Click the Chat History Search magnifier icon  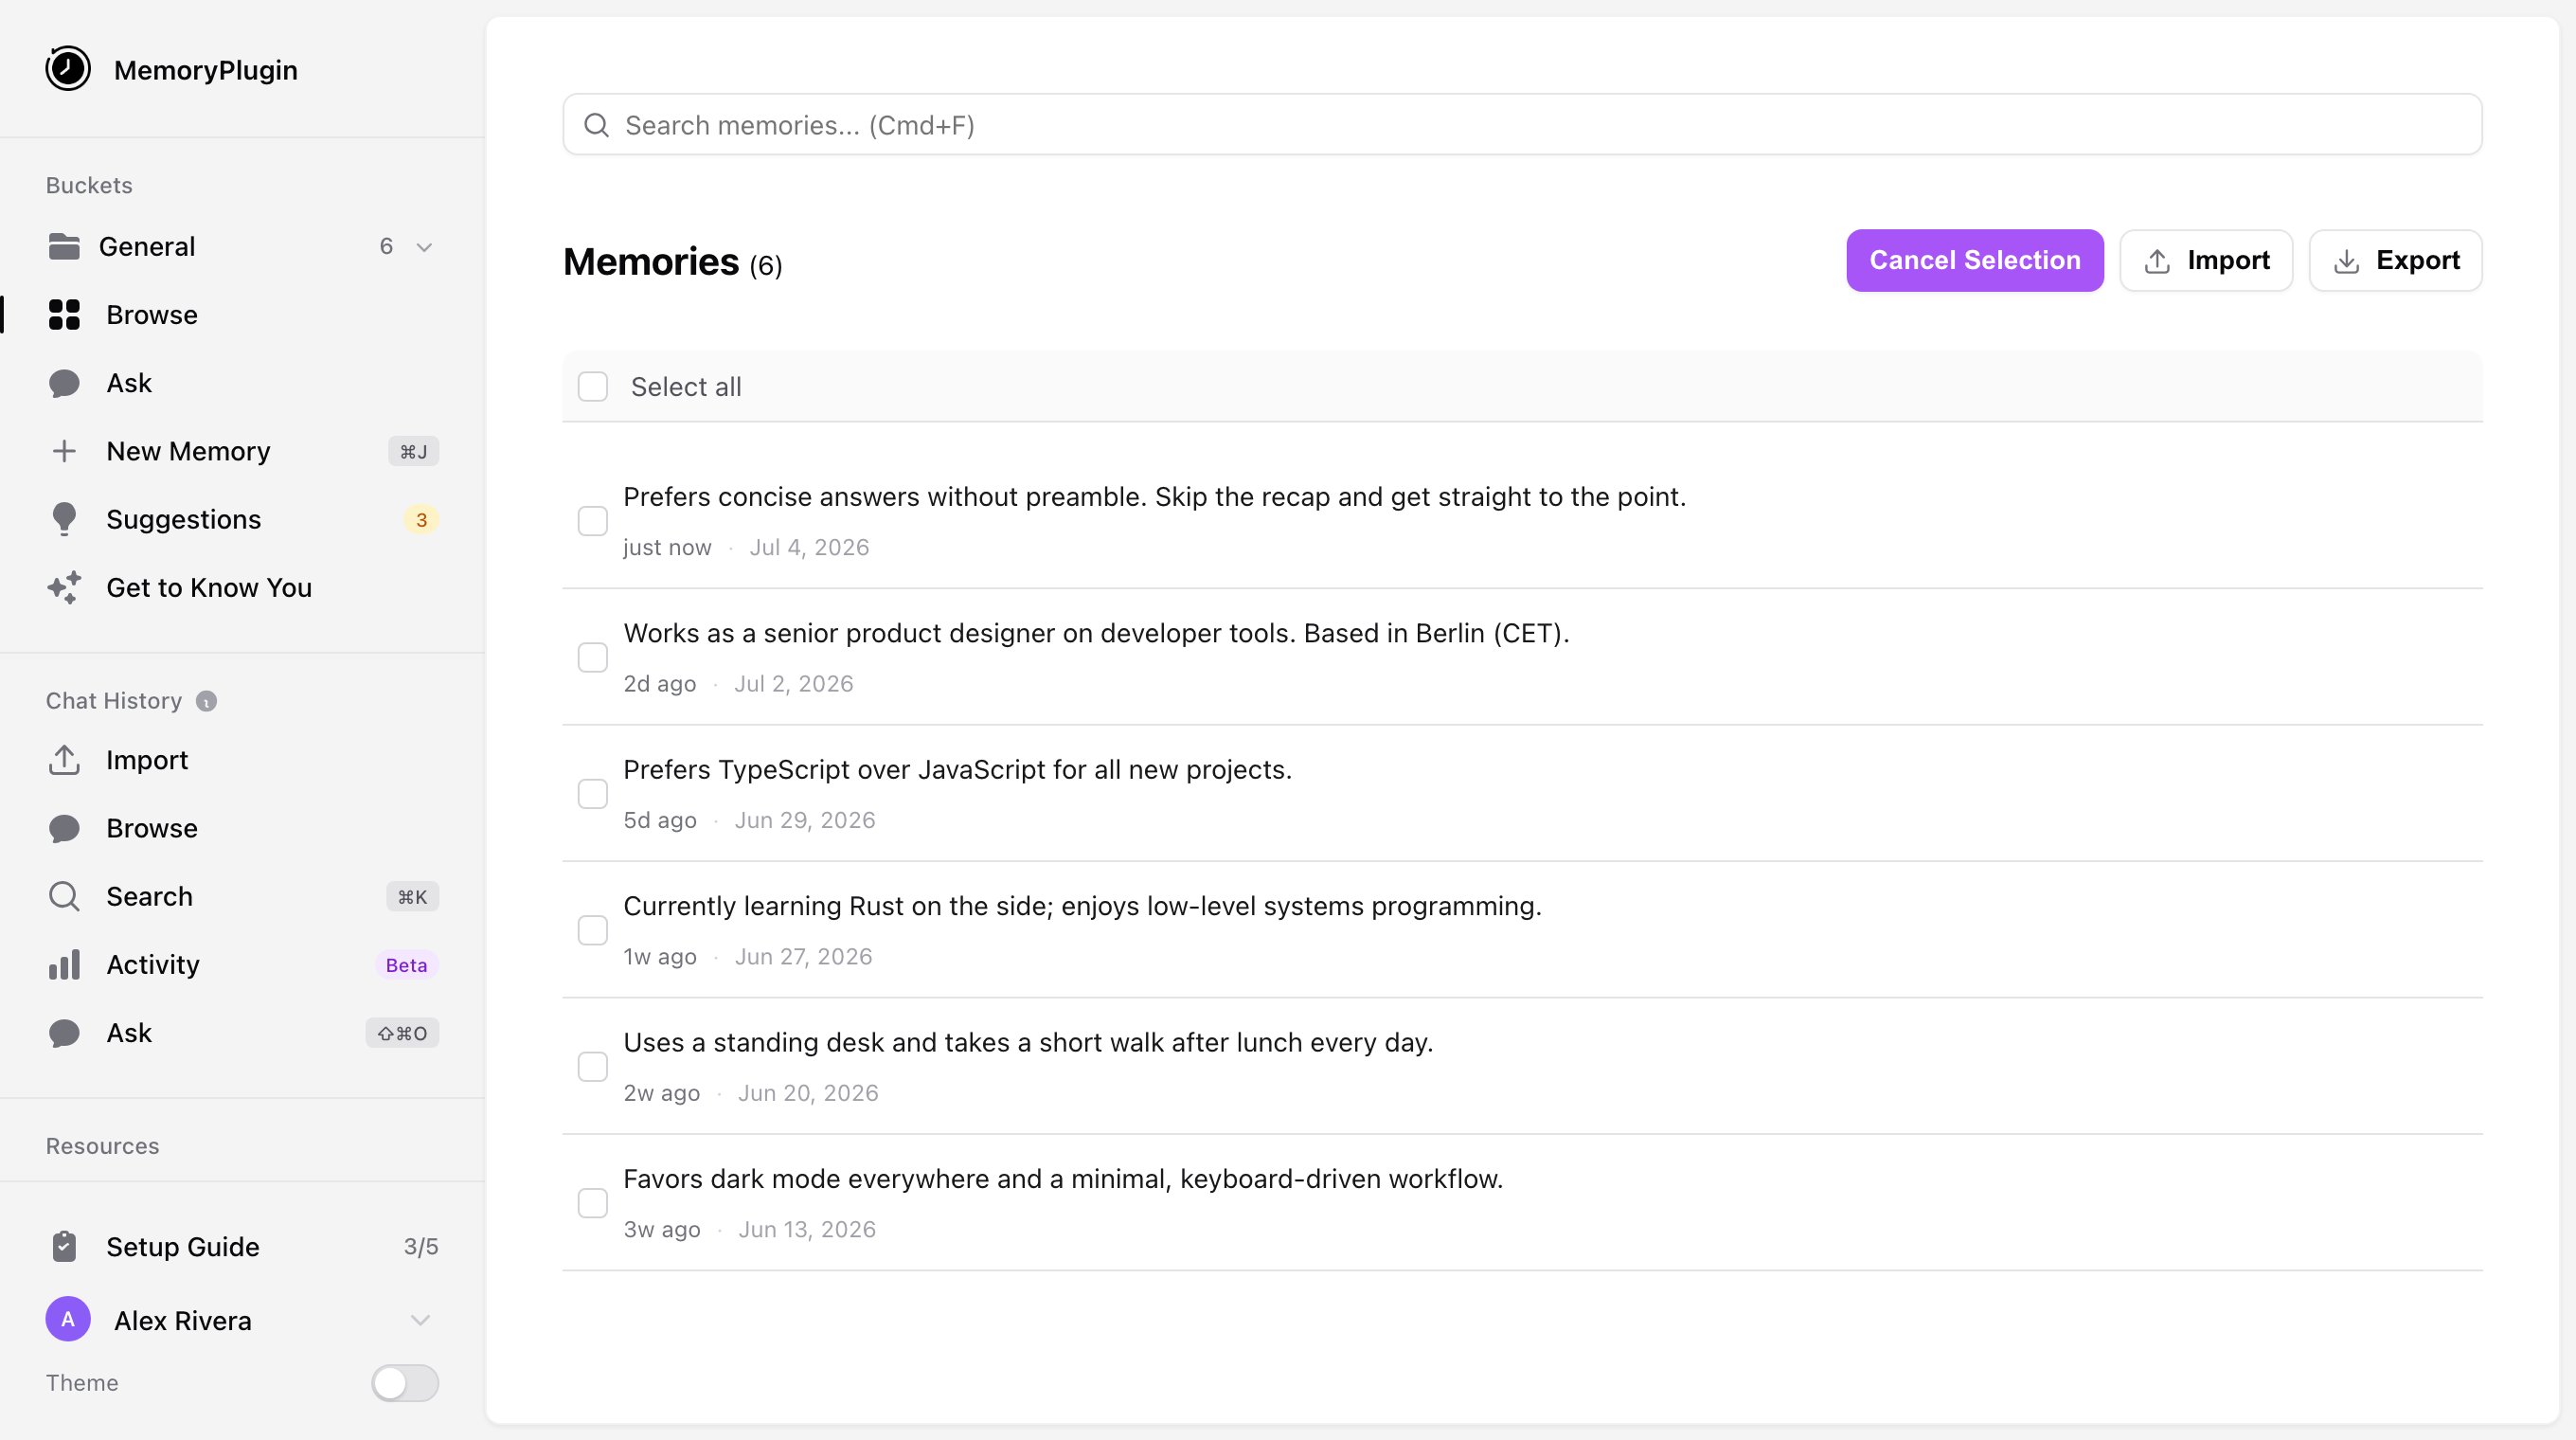click(x=64, y=896)
